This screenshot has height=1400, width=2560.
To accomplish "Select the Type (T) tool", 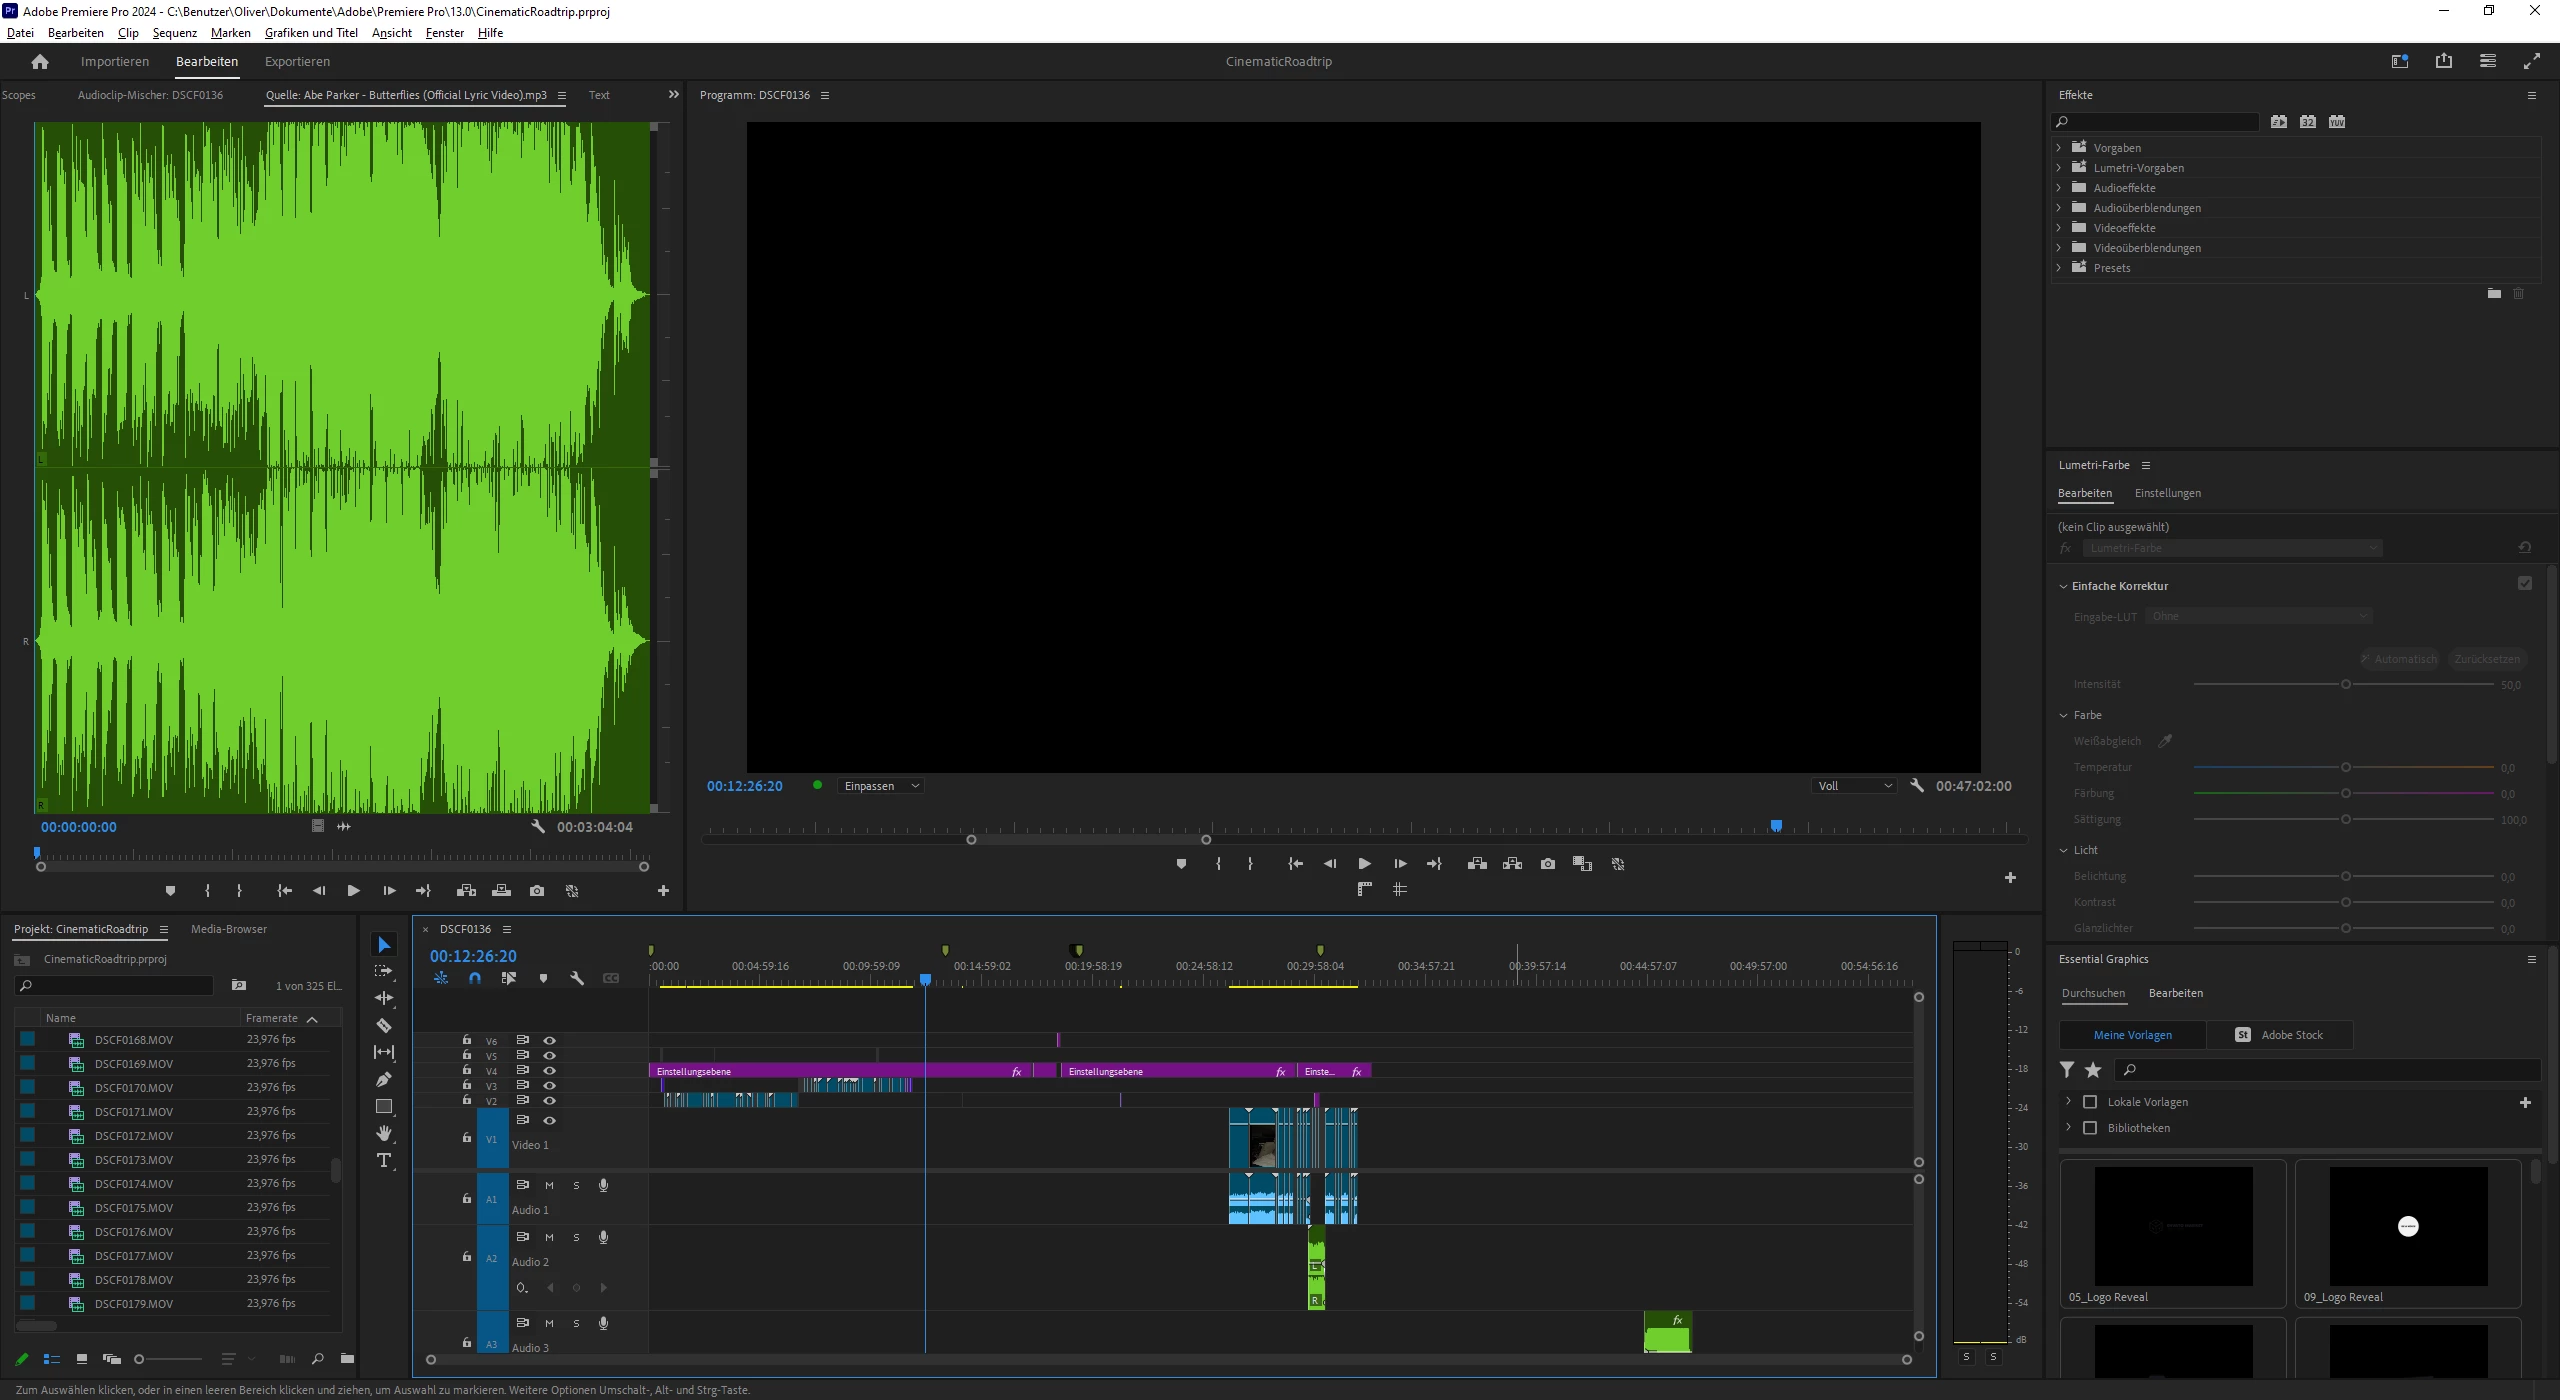I will pos(384,1160).
